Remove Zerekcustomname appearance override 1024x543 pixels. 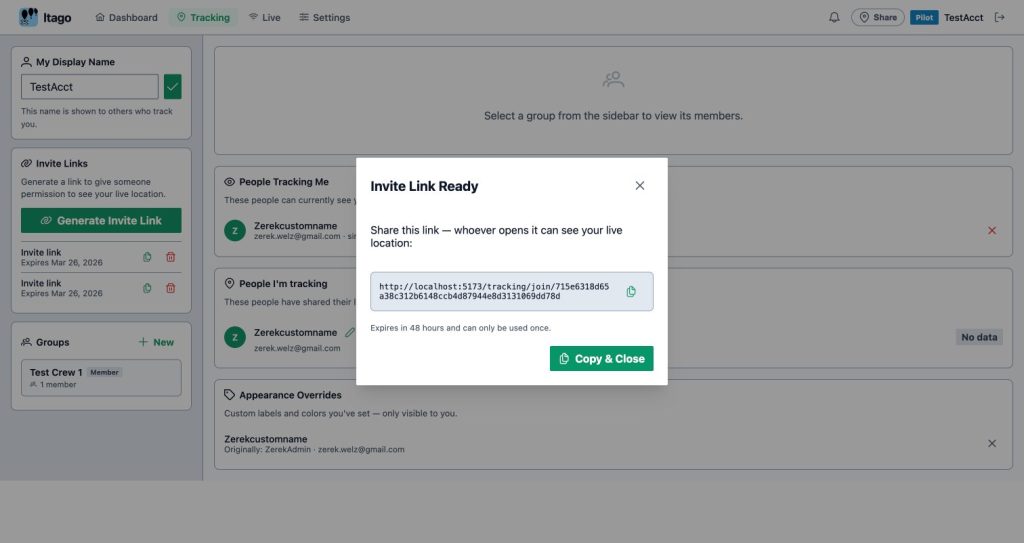point(992,443)
